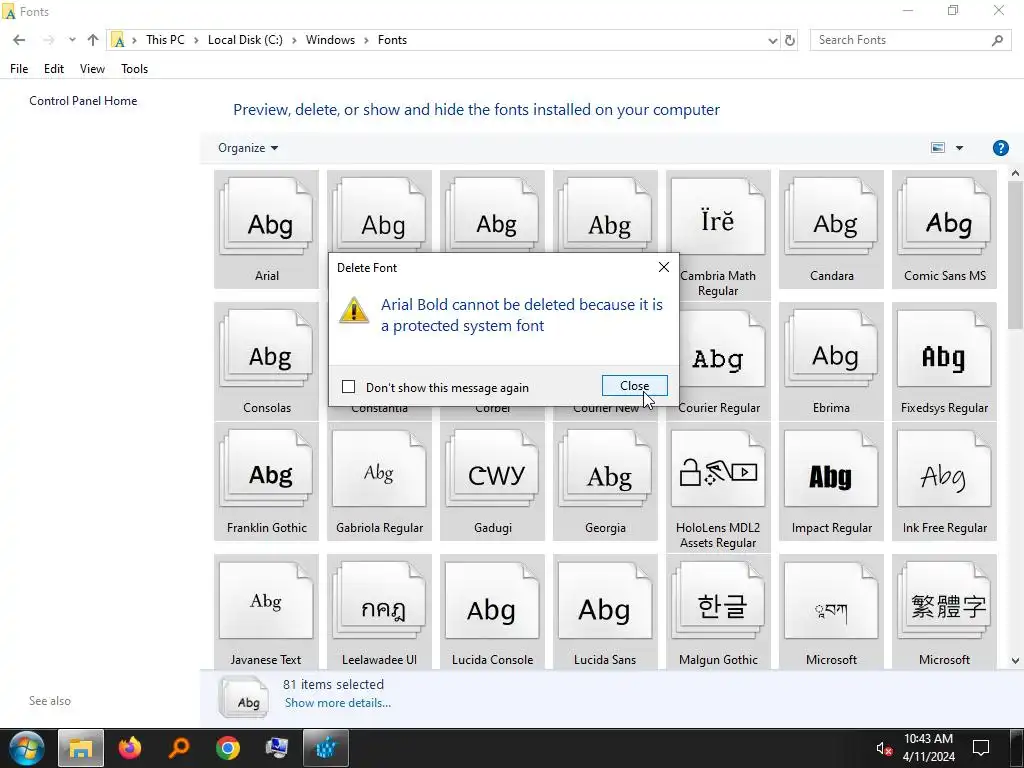Select the Ebrima font icon

pyautogui.click(x=831, y=361)
